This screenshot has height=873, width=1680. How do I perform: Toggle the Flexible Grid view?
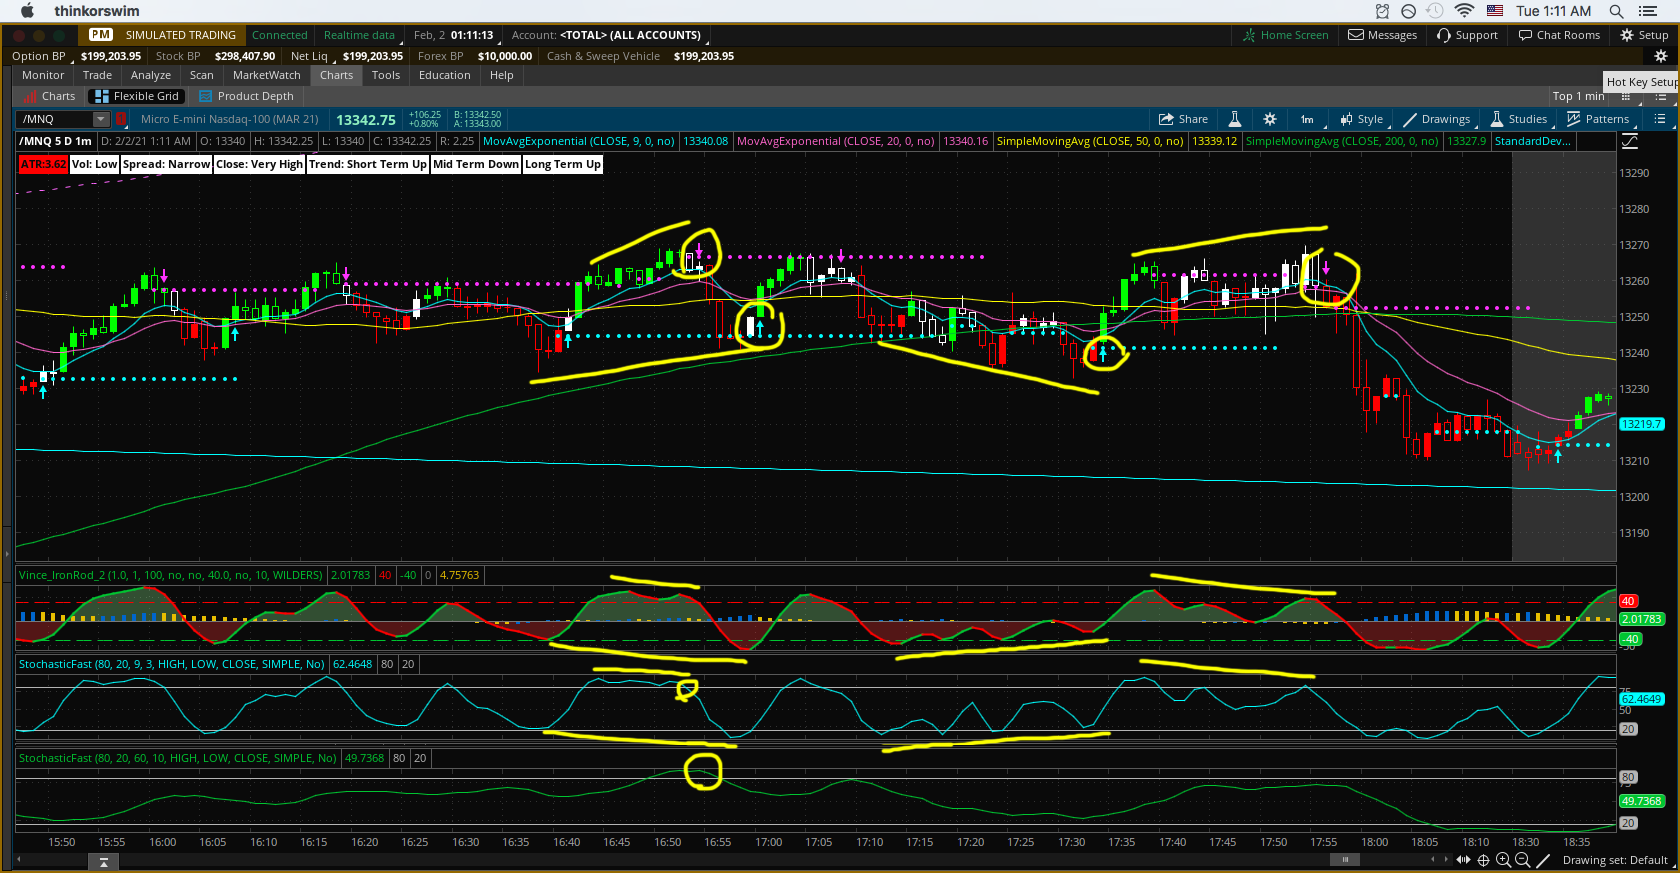(137, 96)
